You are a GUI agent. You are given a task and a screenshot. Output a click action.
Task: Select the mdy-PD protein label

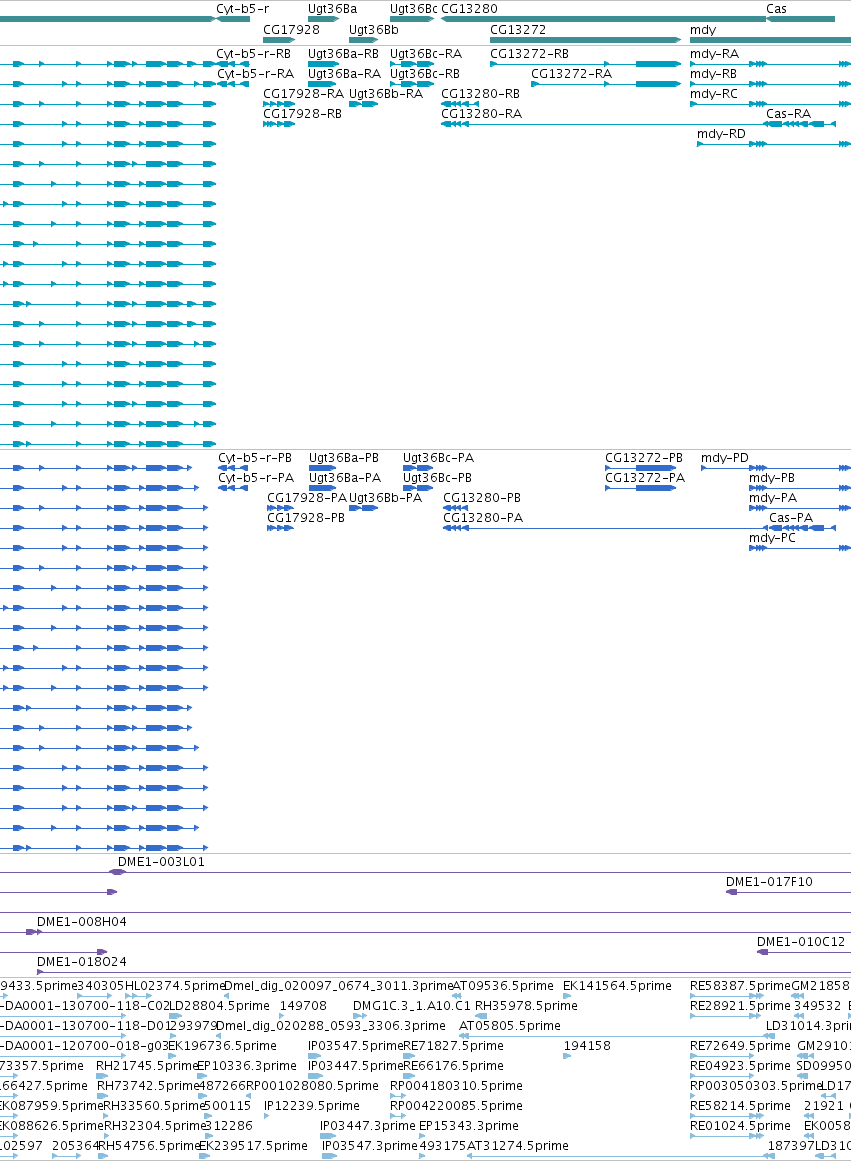click(725, 458)
